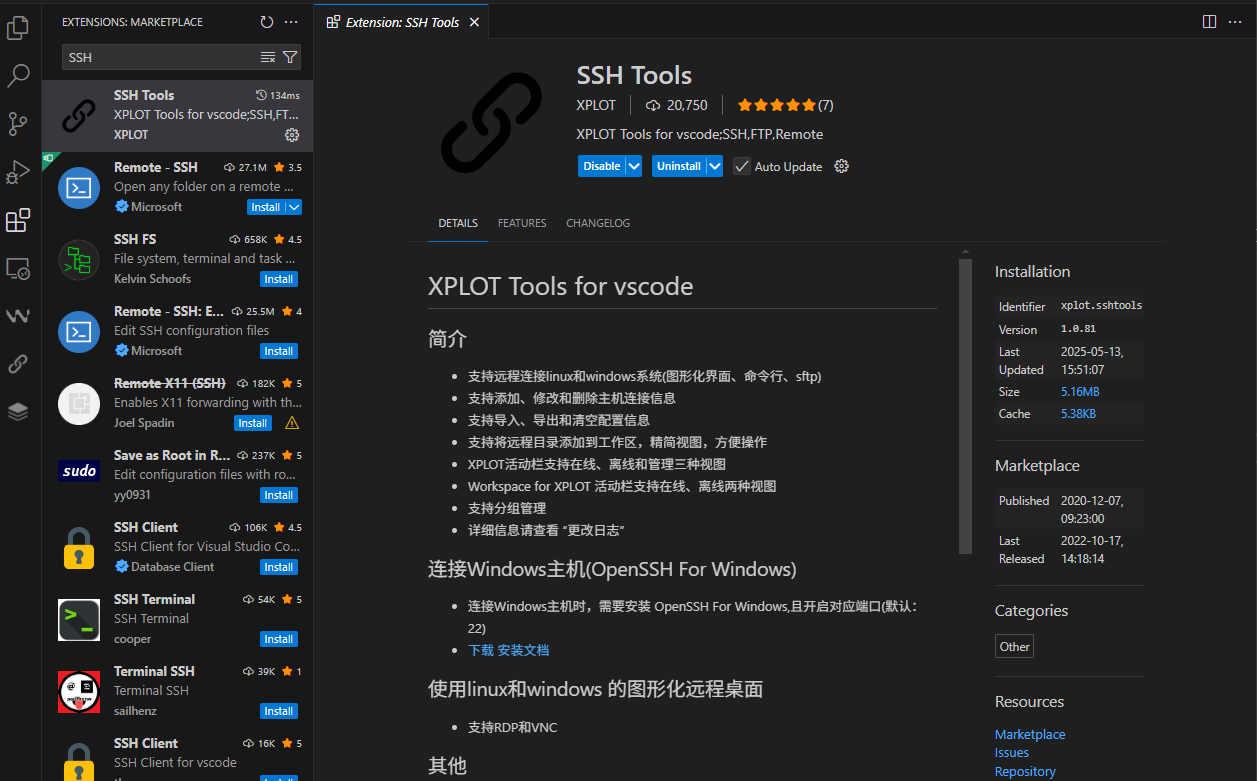Screen dimensions: 1257x781
Task: Click the Other category tag
Action: tap(1014, 646)
